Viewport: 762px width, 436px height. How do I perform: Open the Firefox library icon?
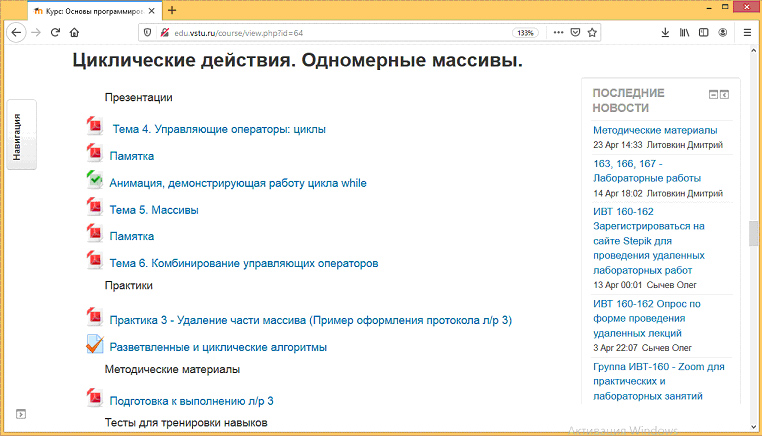coord(685,32)
